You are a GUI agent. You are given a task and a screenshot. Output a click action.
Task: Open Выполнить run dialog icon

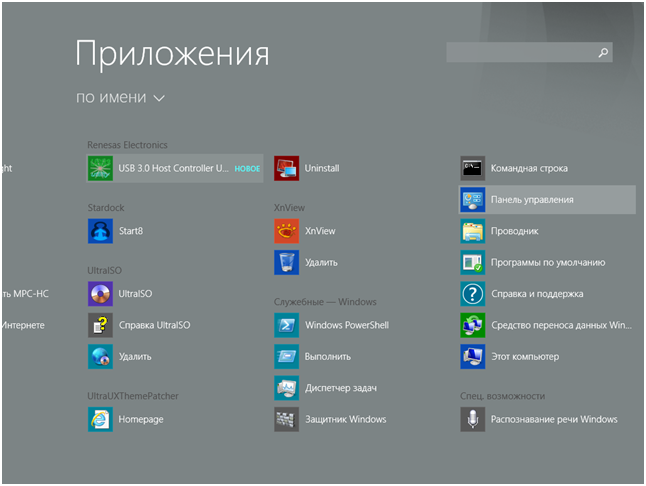point(287,357)
